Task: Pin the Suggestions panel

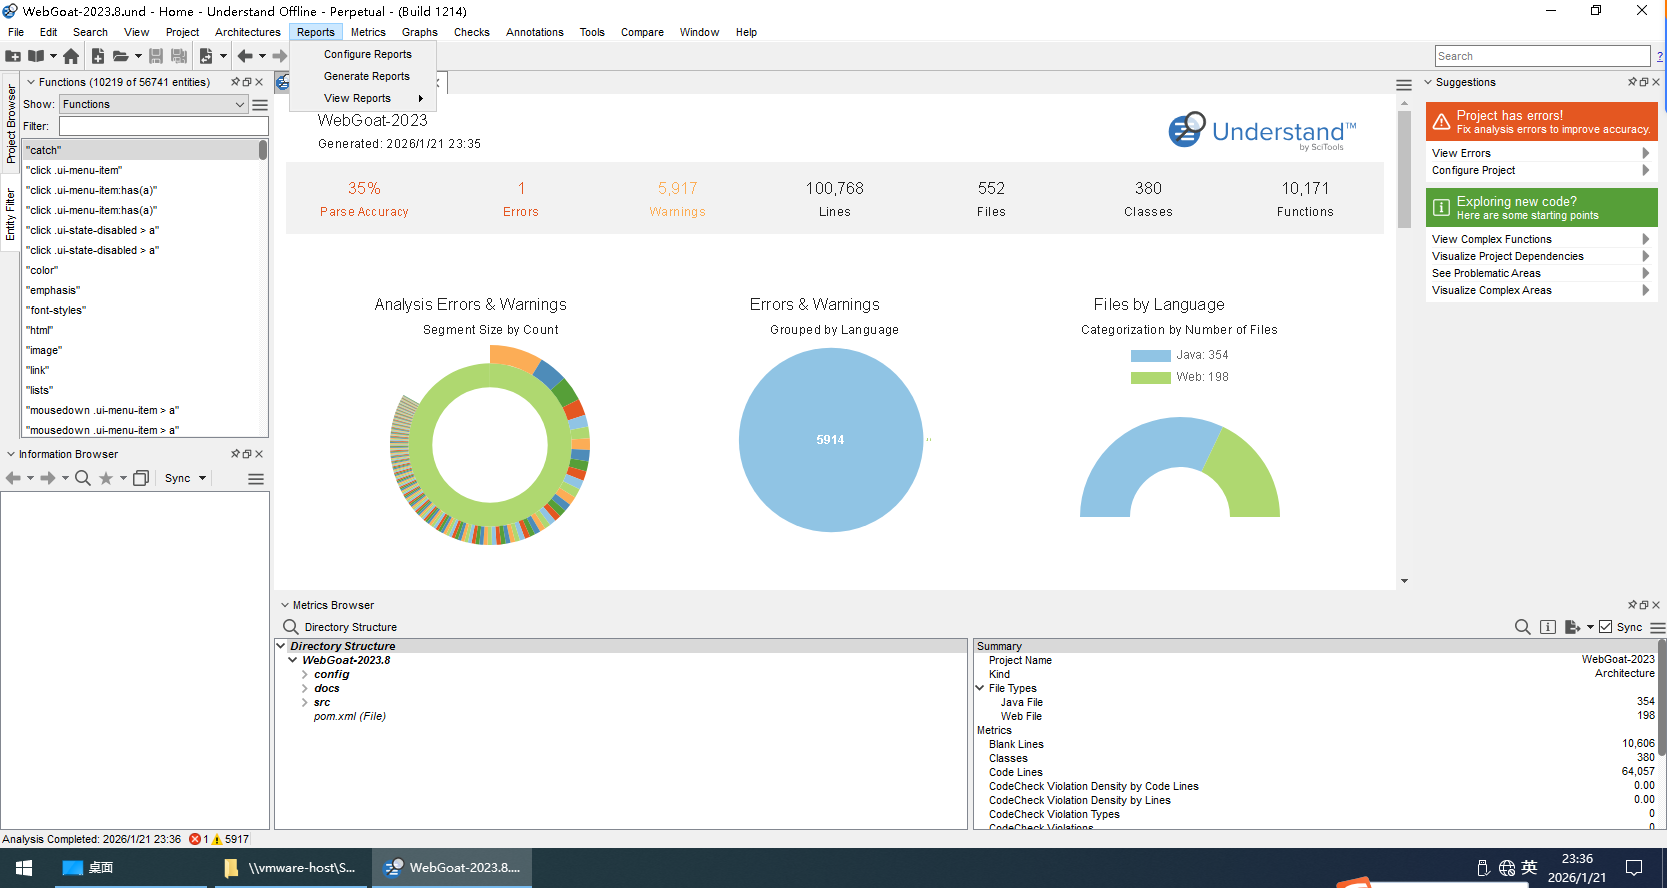Action: 1632,82
